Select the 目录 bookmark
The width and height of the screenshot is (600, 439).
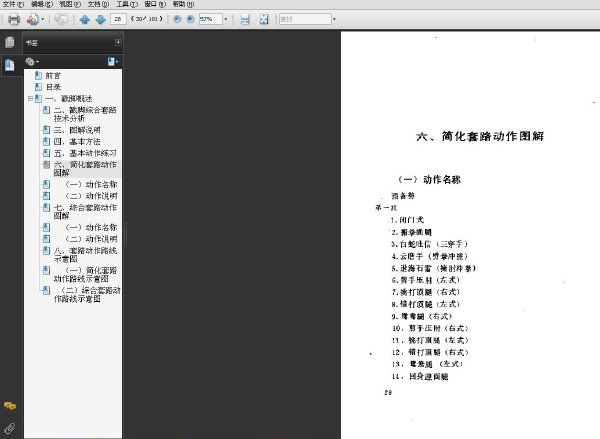point(53,87)
